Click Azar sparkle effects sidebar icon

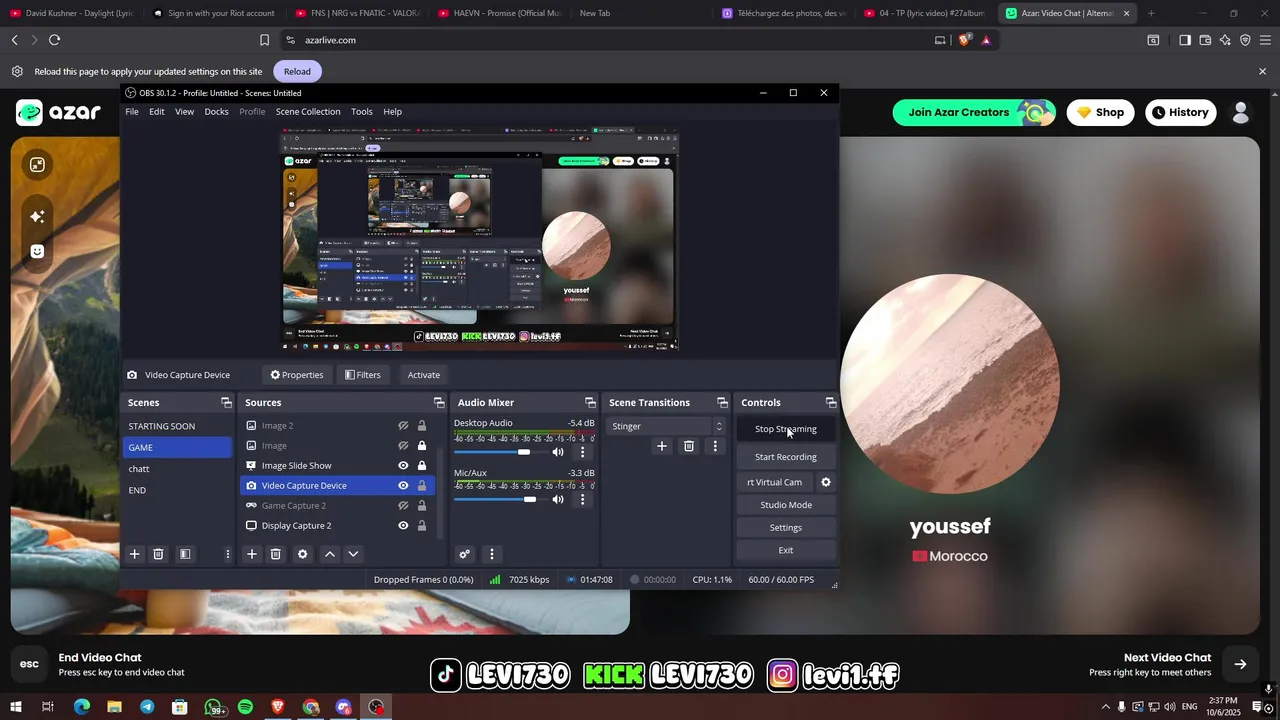pos(37,216)
